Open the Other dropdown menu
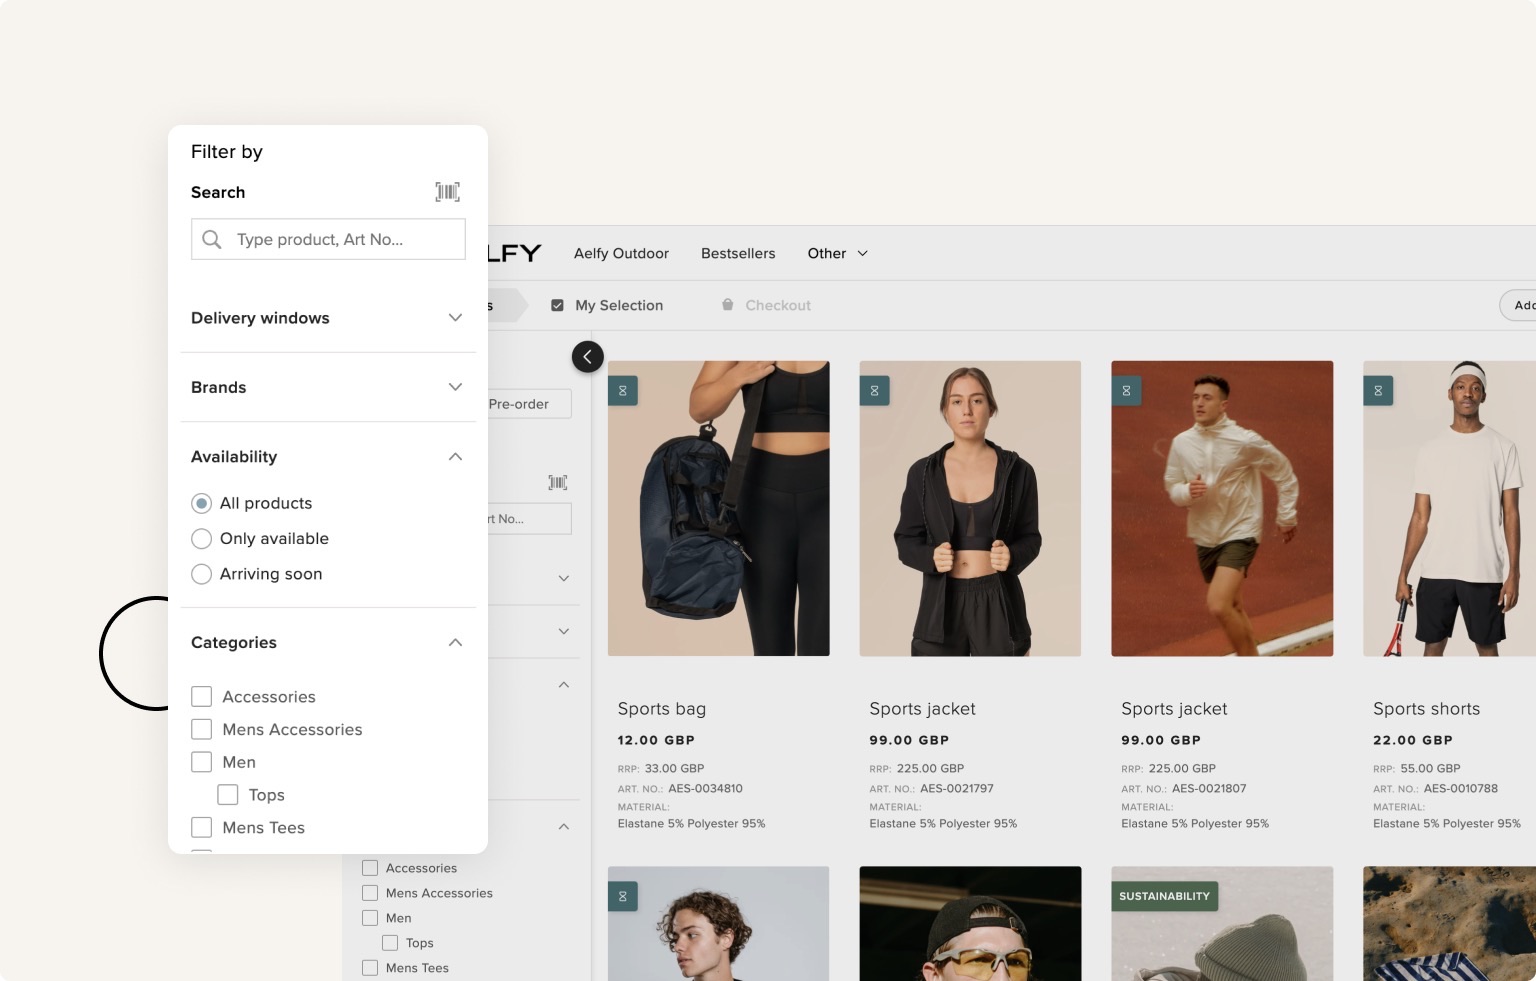Screen dimensions: 1536x981 tap(837, 254)
